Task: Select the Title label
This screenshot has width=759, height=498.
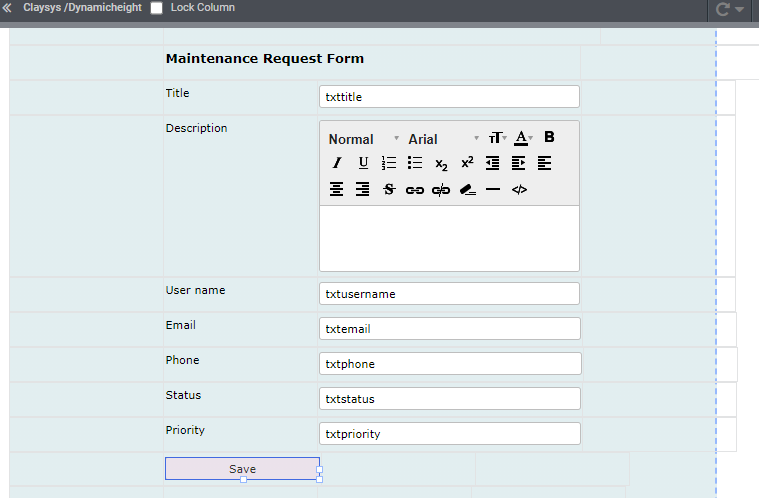Action: (x=177, y=93)
